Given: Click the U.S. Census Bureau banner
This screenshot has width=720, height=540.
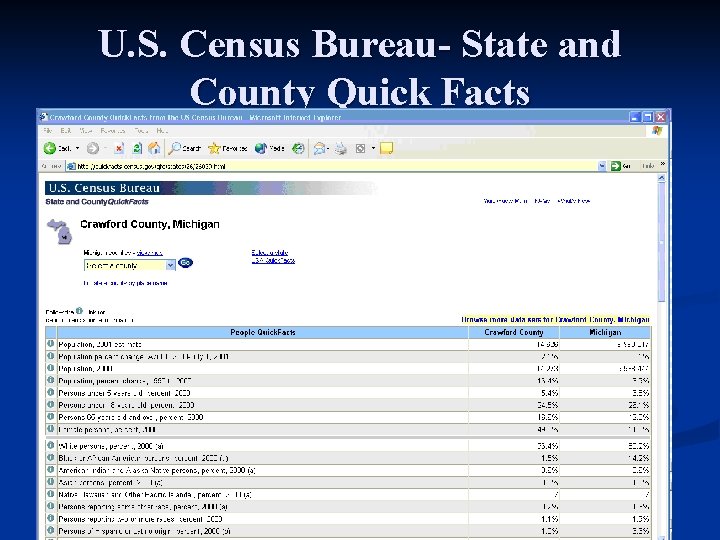Looking at the screenshot, I should tap(209, 188).
